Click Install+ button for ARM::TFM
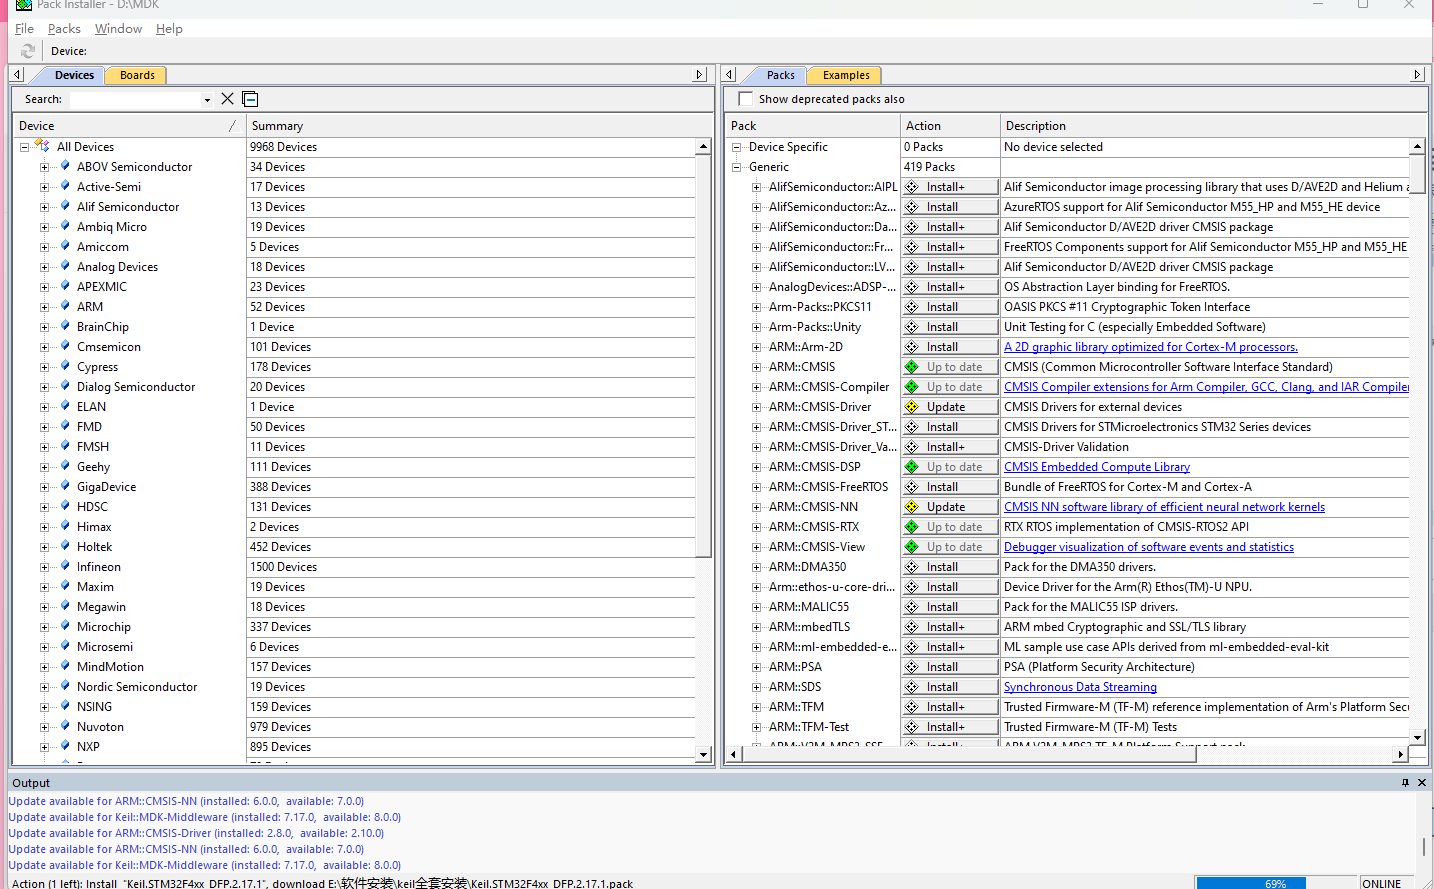The image size is (1434, 889). [950, 707]
